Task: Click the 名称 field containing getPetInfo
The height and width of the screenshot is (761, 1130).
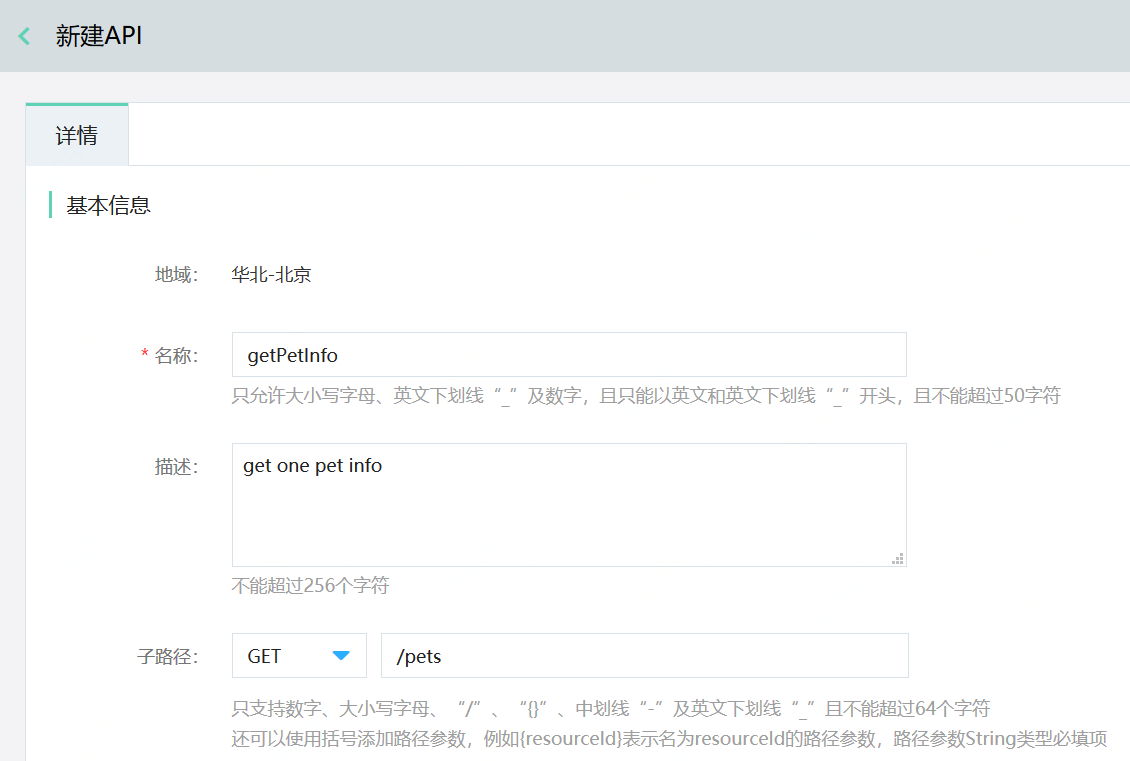Action: [568, 355]
